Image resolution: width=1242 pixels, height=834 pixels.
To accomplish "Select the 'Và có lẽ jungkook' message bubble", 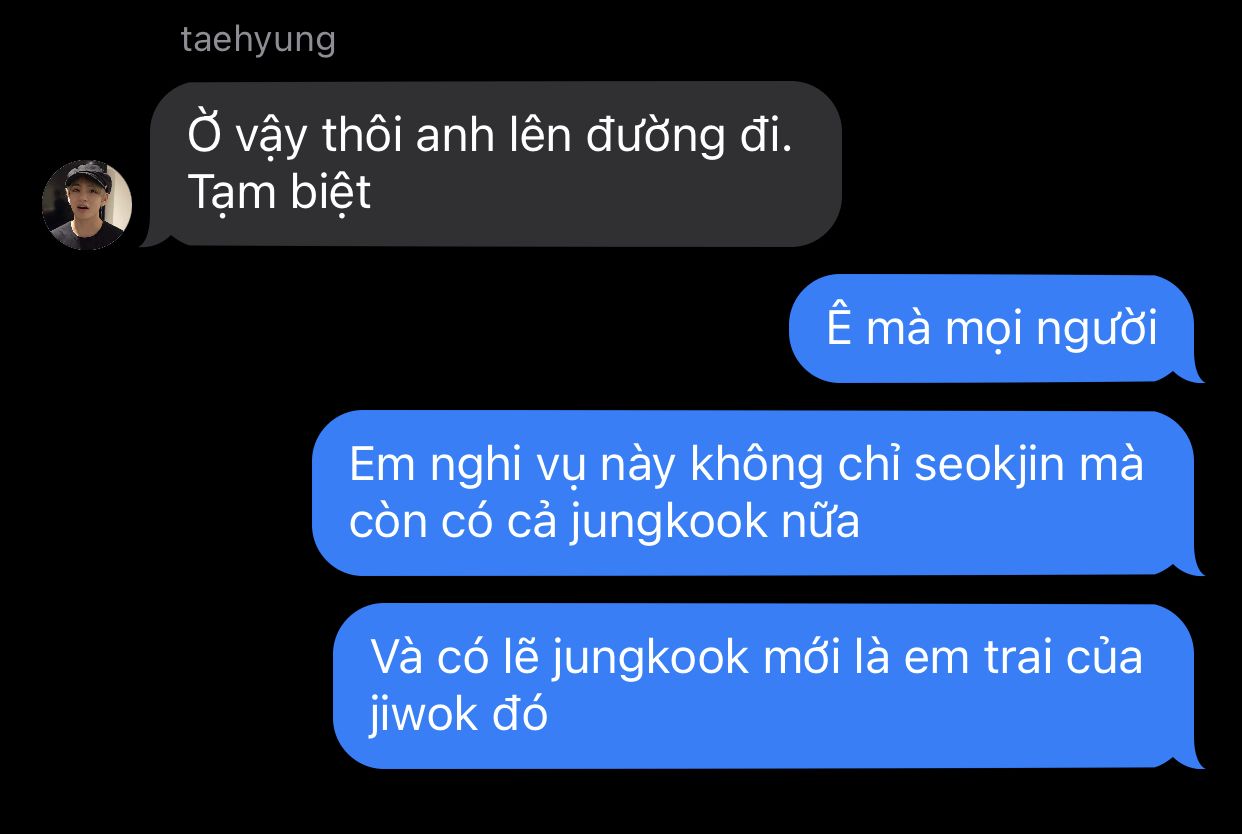I will click(x=764, y=686).
